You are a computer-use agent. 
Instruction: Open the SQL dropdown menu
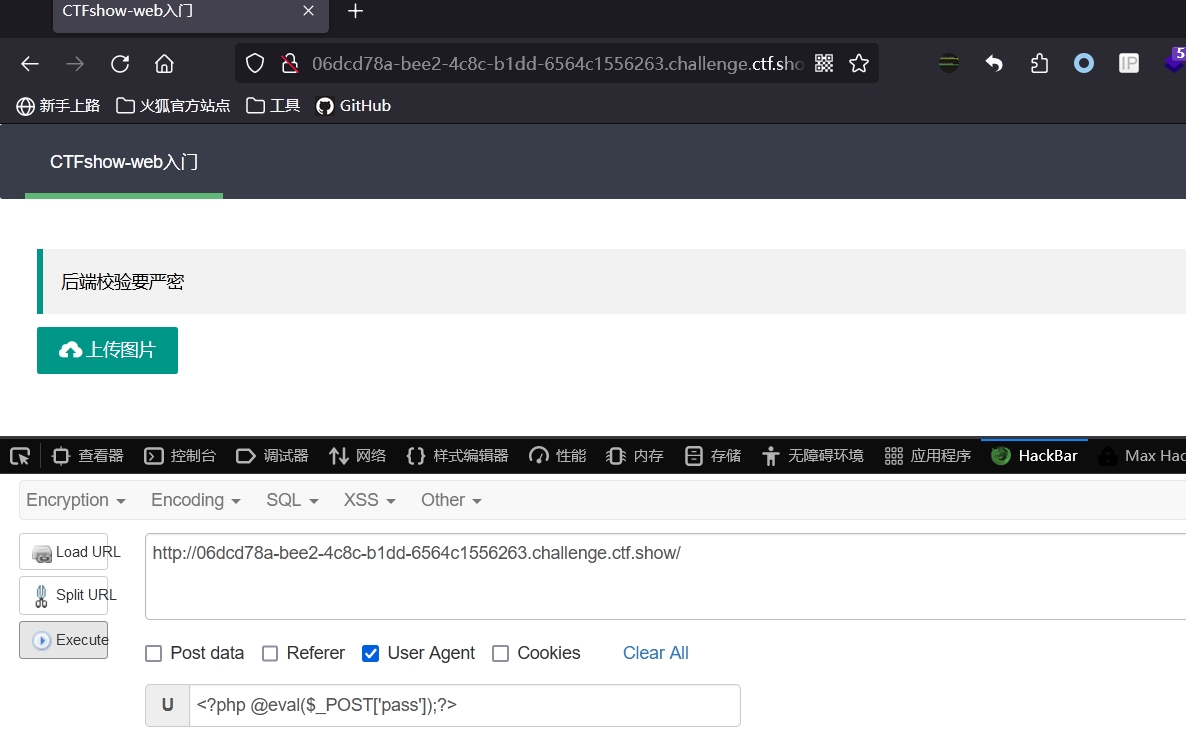(x=292, y=501)
